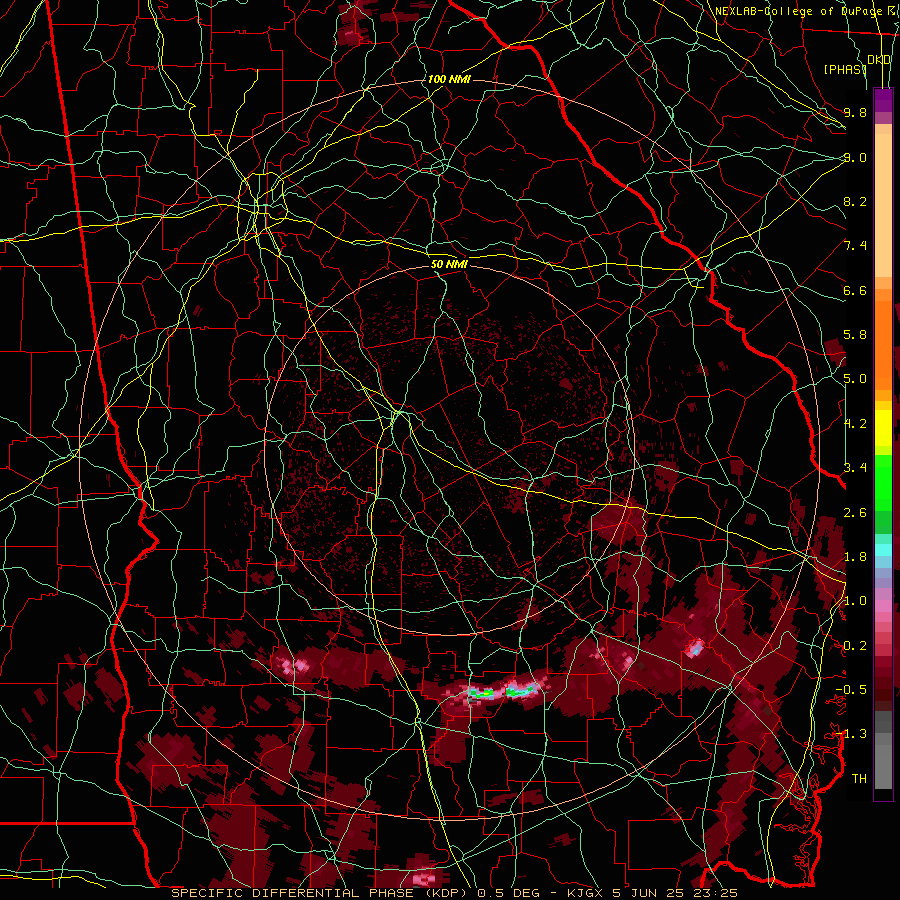Click the 100 NMI range ring label
The width and height of the screenshot is (900, 900).
click(449, 79)
